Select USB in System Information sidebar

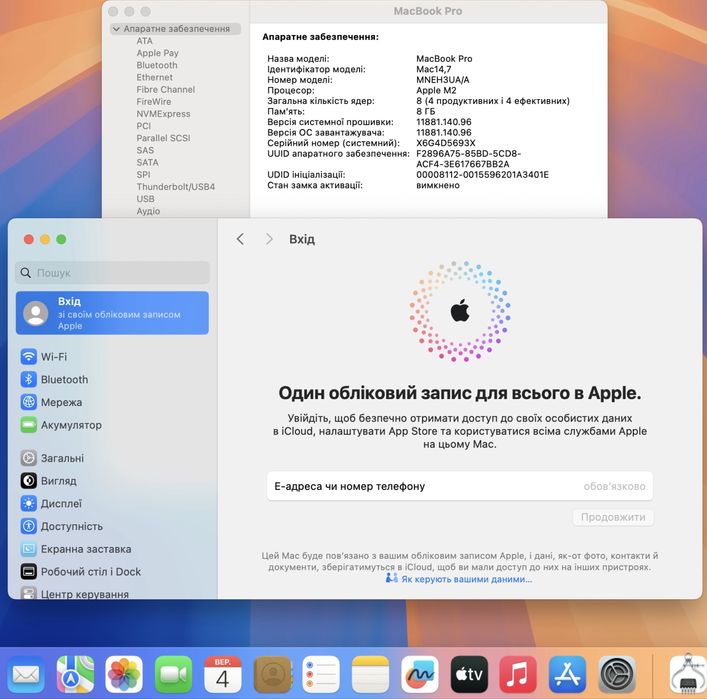click(x=145, y=199)
